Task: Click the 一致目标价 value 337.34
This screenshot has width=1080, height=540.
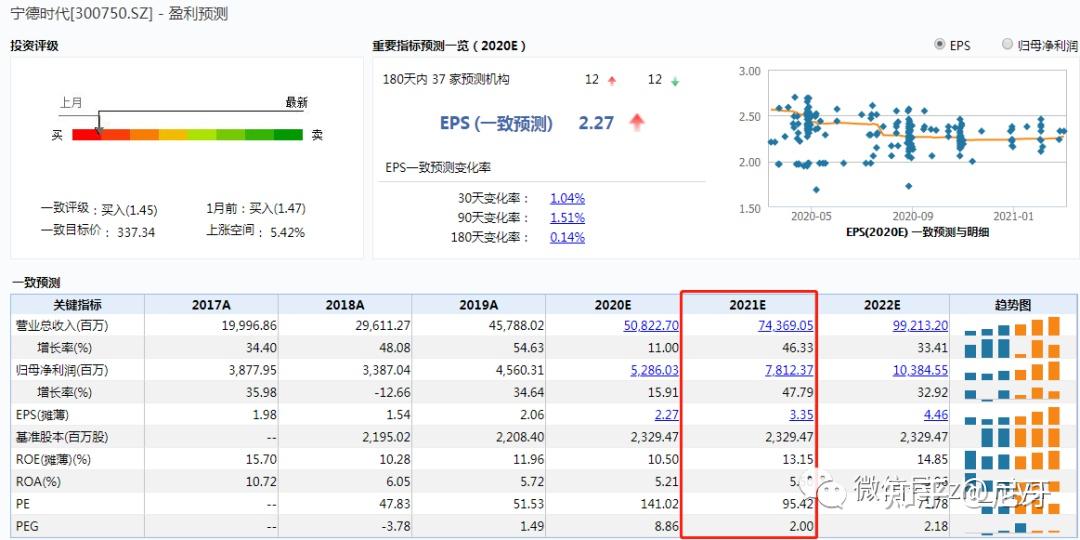Action: coord(136,232)
